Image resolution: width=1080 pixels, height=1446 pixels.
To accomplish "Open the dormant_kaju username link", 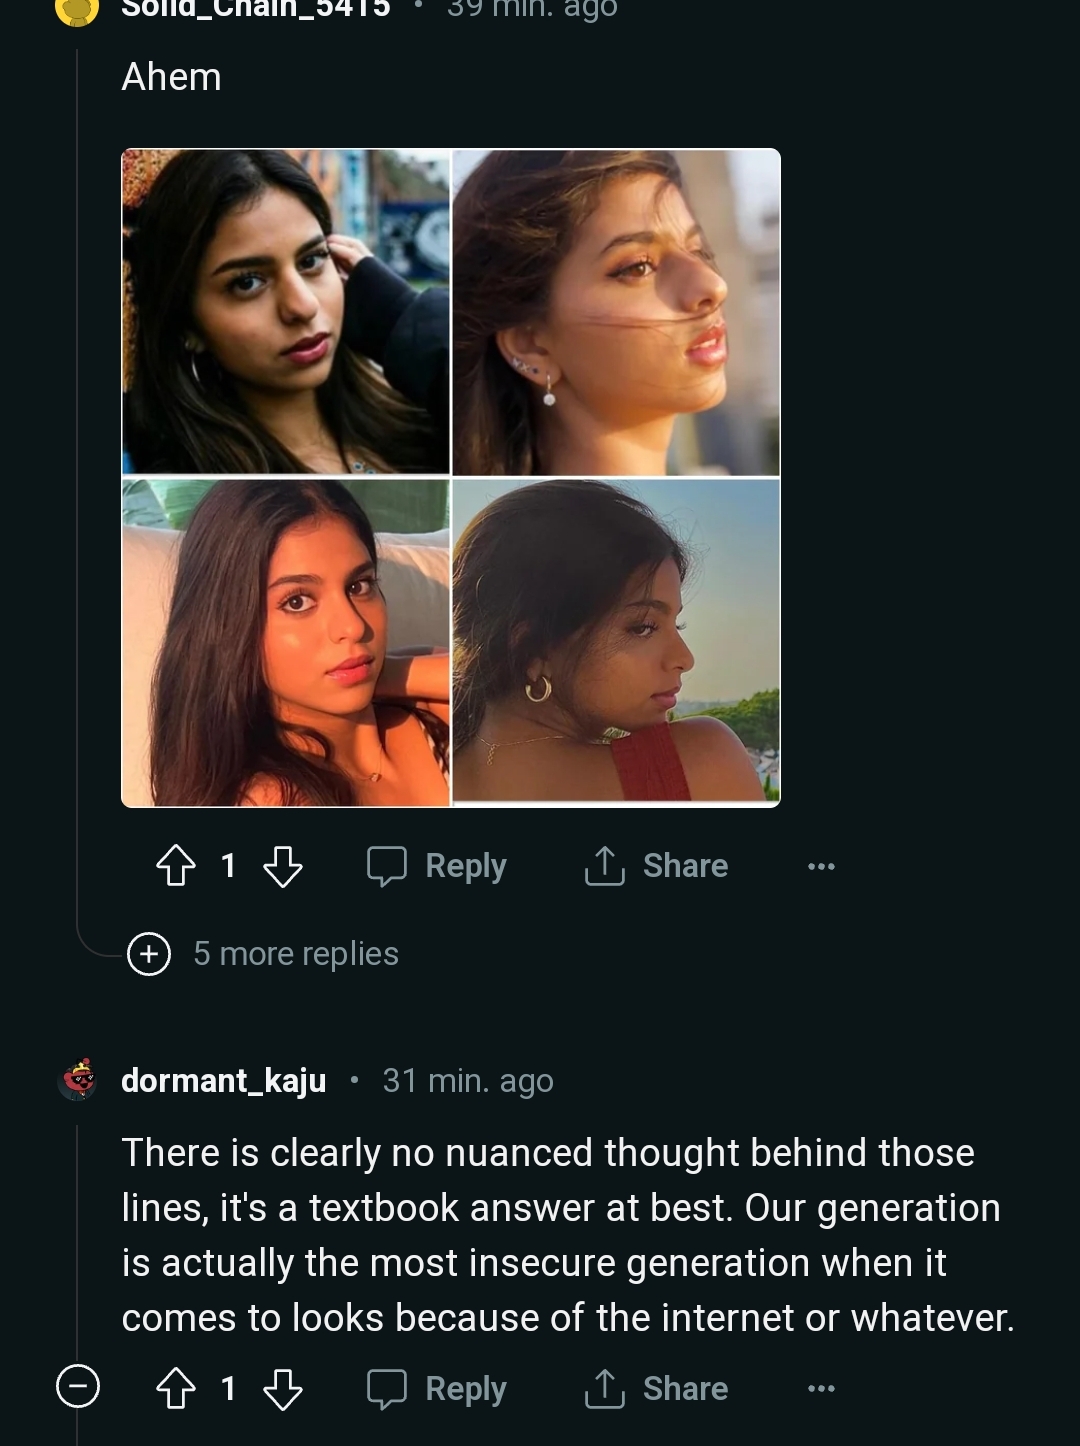I will [223, 1081].
